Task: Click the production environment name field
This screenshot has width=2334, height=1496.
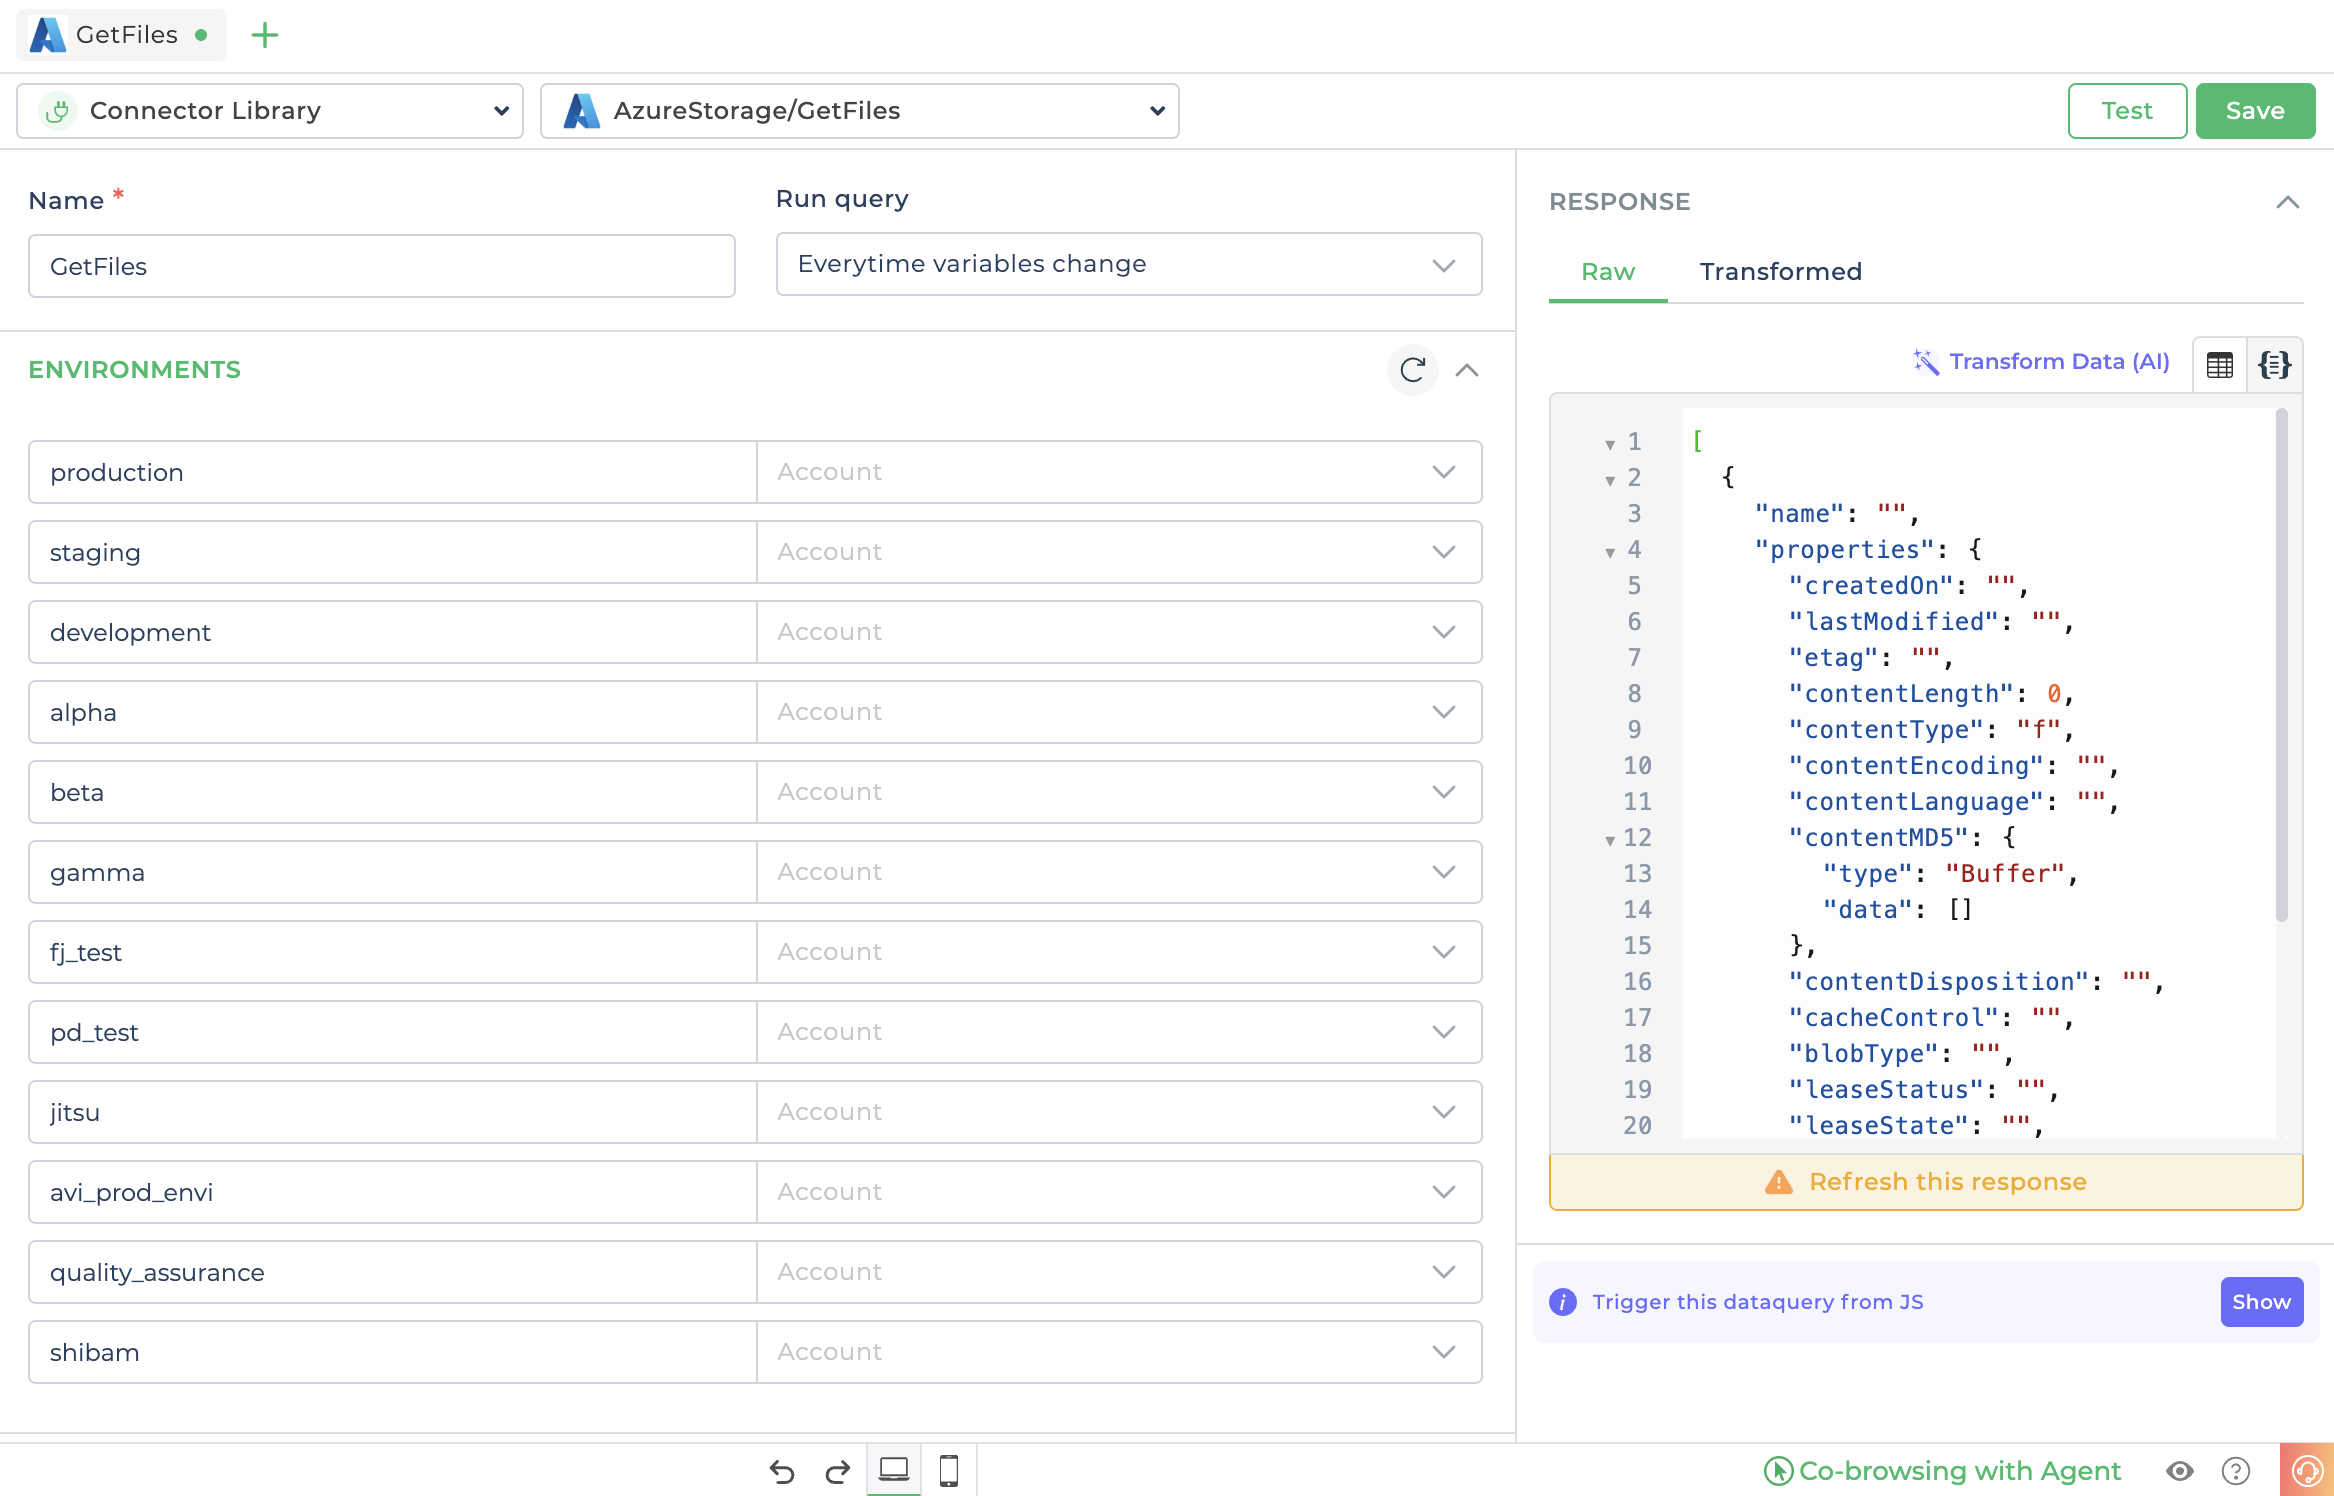Action: point(392,472)
